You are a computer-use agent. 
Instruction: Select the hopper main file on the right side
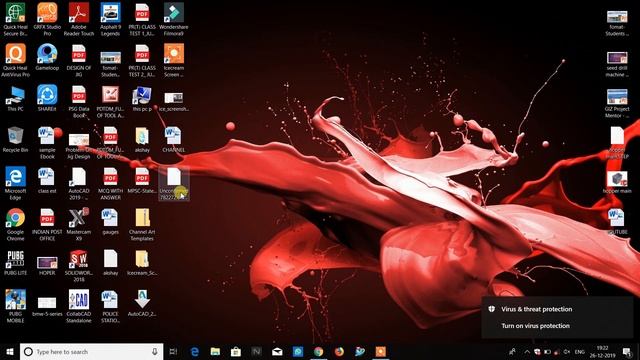coord(617,182)
